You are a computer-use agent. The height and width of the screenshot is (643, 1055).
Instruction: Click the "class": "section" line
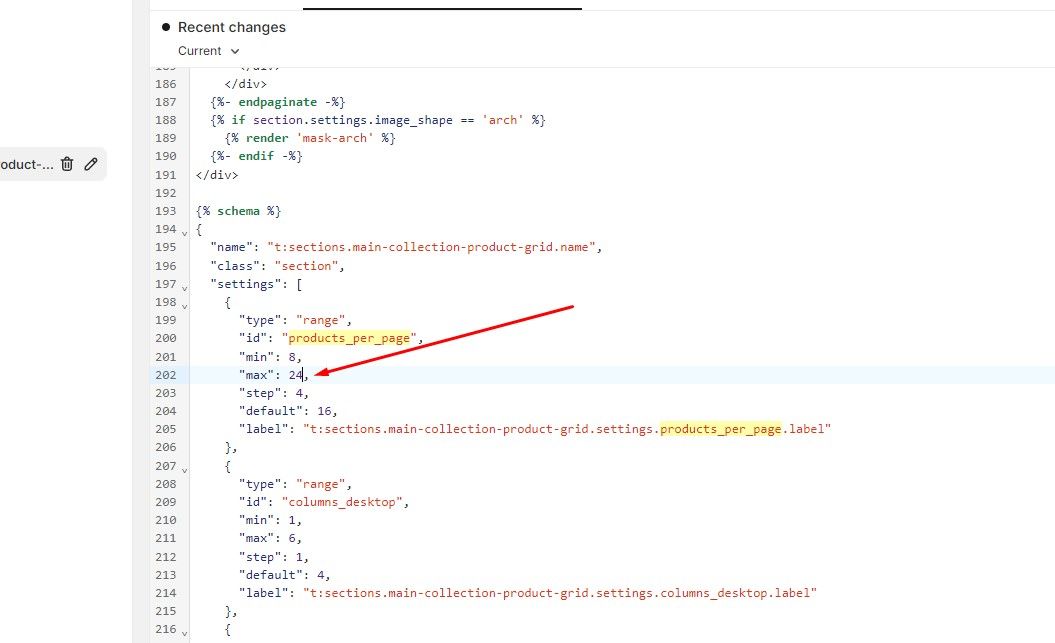pyautogui.click(x=277, y=266)
